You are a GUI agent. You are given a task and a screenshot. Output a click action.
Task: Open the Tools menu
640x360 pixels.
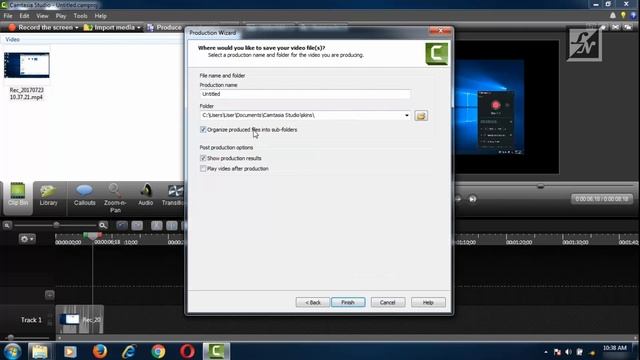coord(80,16)
